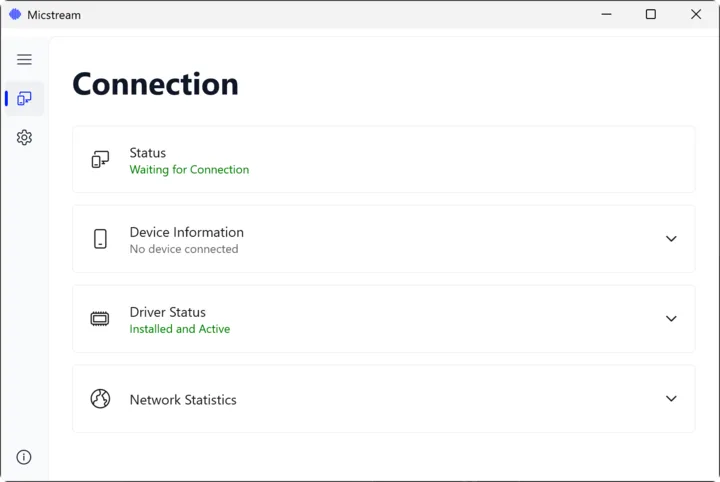Expand the Driver Status chevron
The height and width of the screenshot is (482, 720).
[x=671, y=319]
